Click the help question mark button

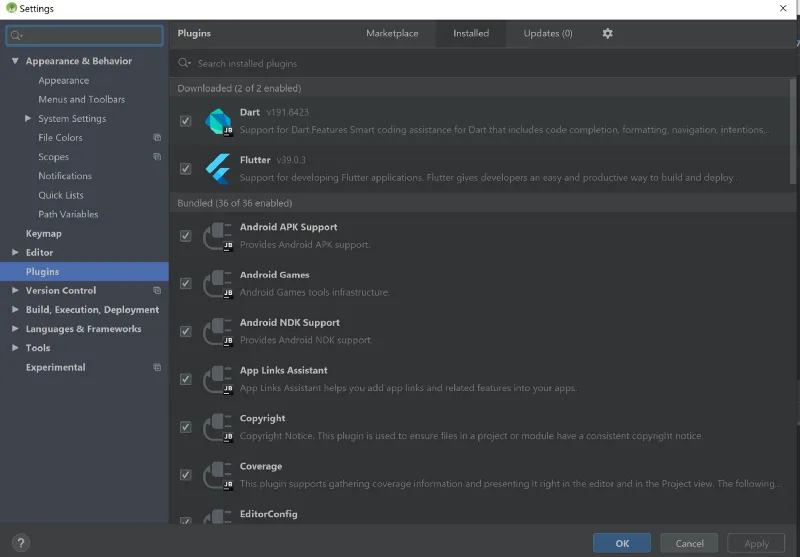coord(21,543)
